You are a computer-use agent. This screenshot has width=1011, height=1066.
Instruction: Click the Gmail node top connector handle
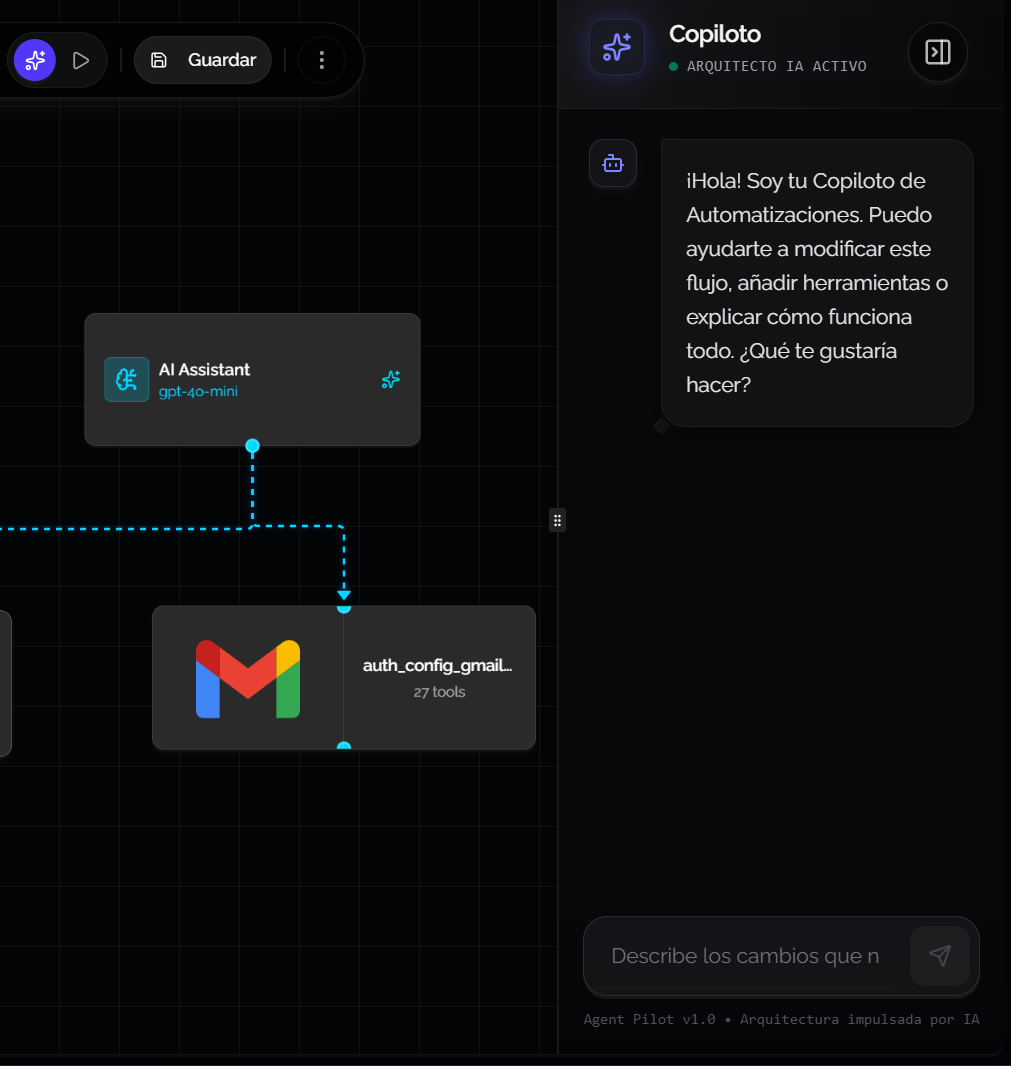click(344, 607)
